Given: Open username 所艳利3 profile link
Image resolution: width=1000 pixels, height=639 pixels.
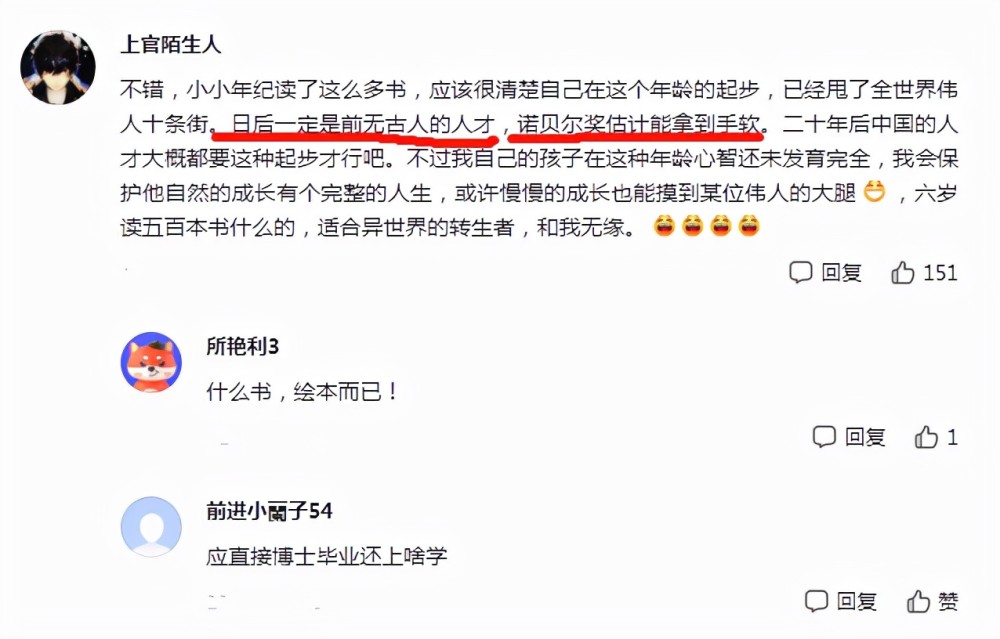Looking at the screenshot, I should 242,346.
